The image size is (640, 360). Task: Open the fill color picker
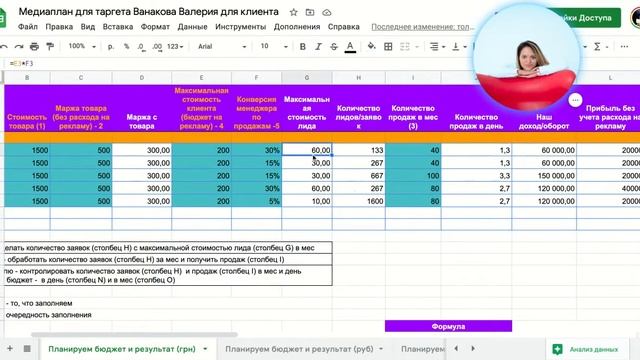(371, 46)
